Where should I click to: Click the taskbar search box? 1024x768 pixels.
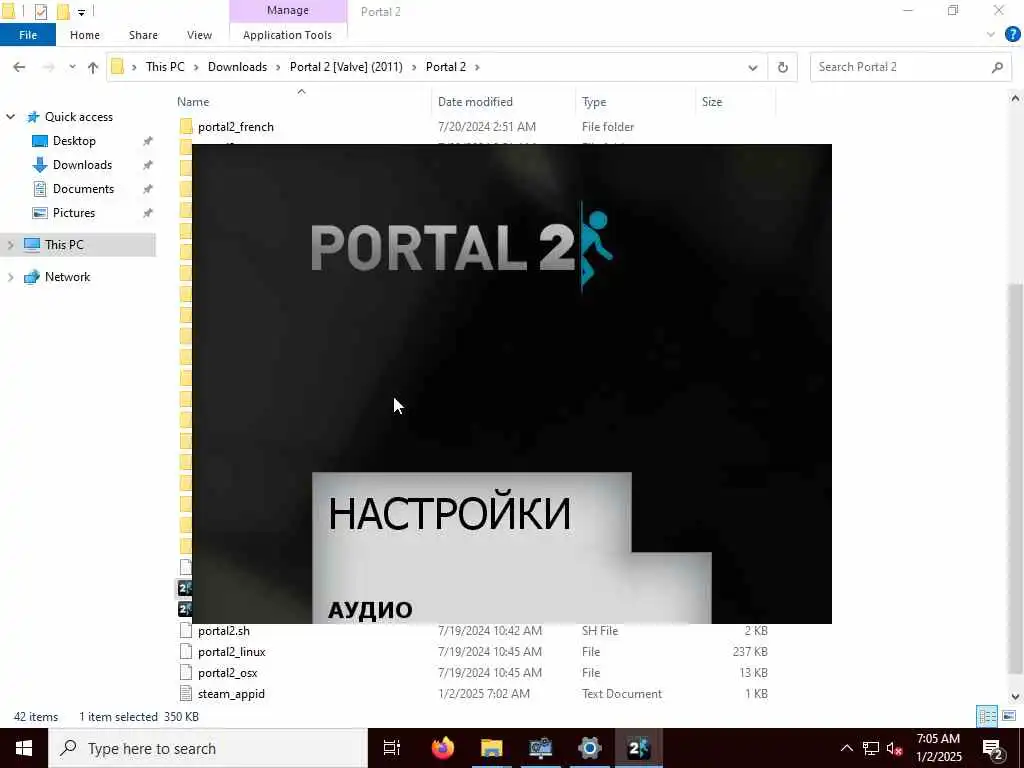tap(208, 748)
